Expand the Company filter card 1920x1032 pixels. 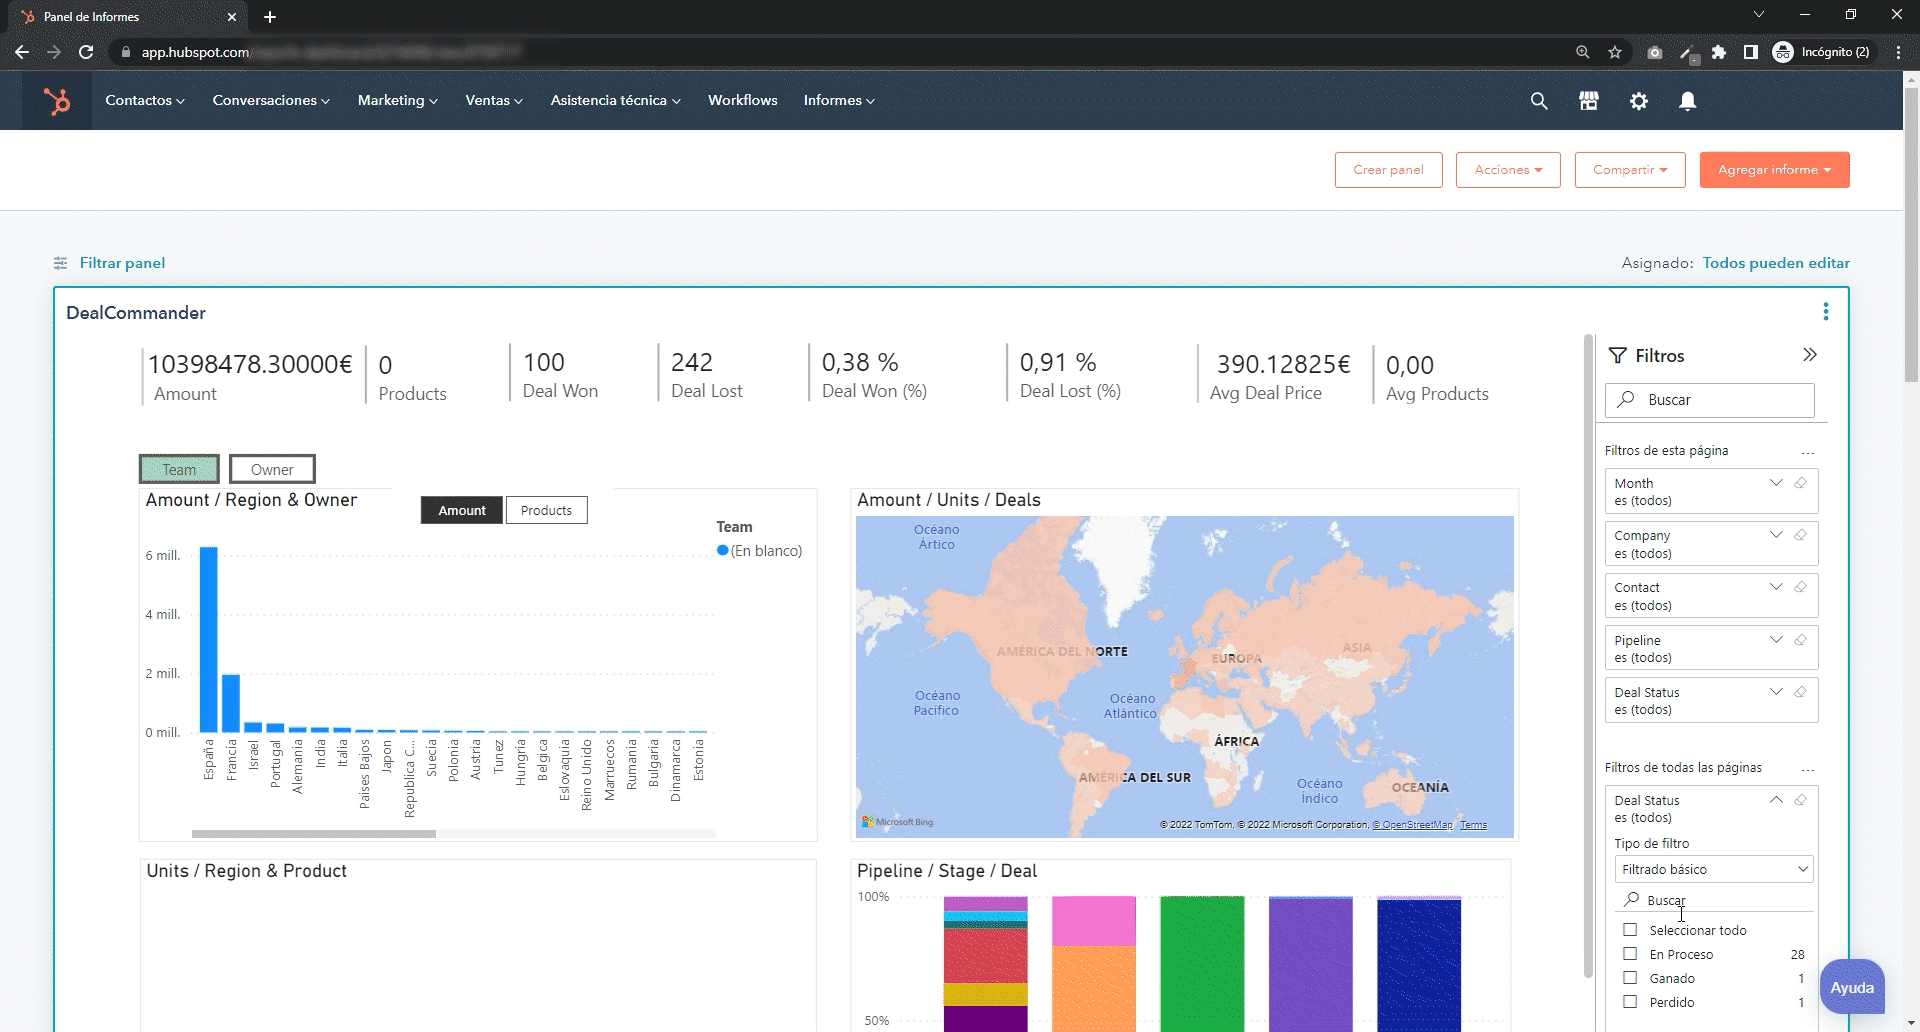coord(1776,535)
